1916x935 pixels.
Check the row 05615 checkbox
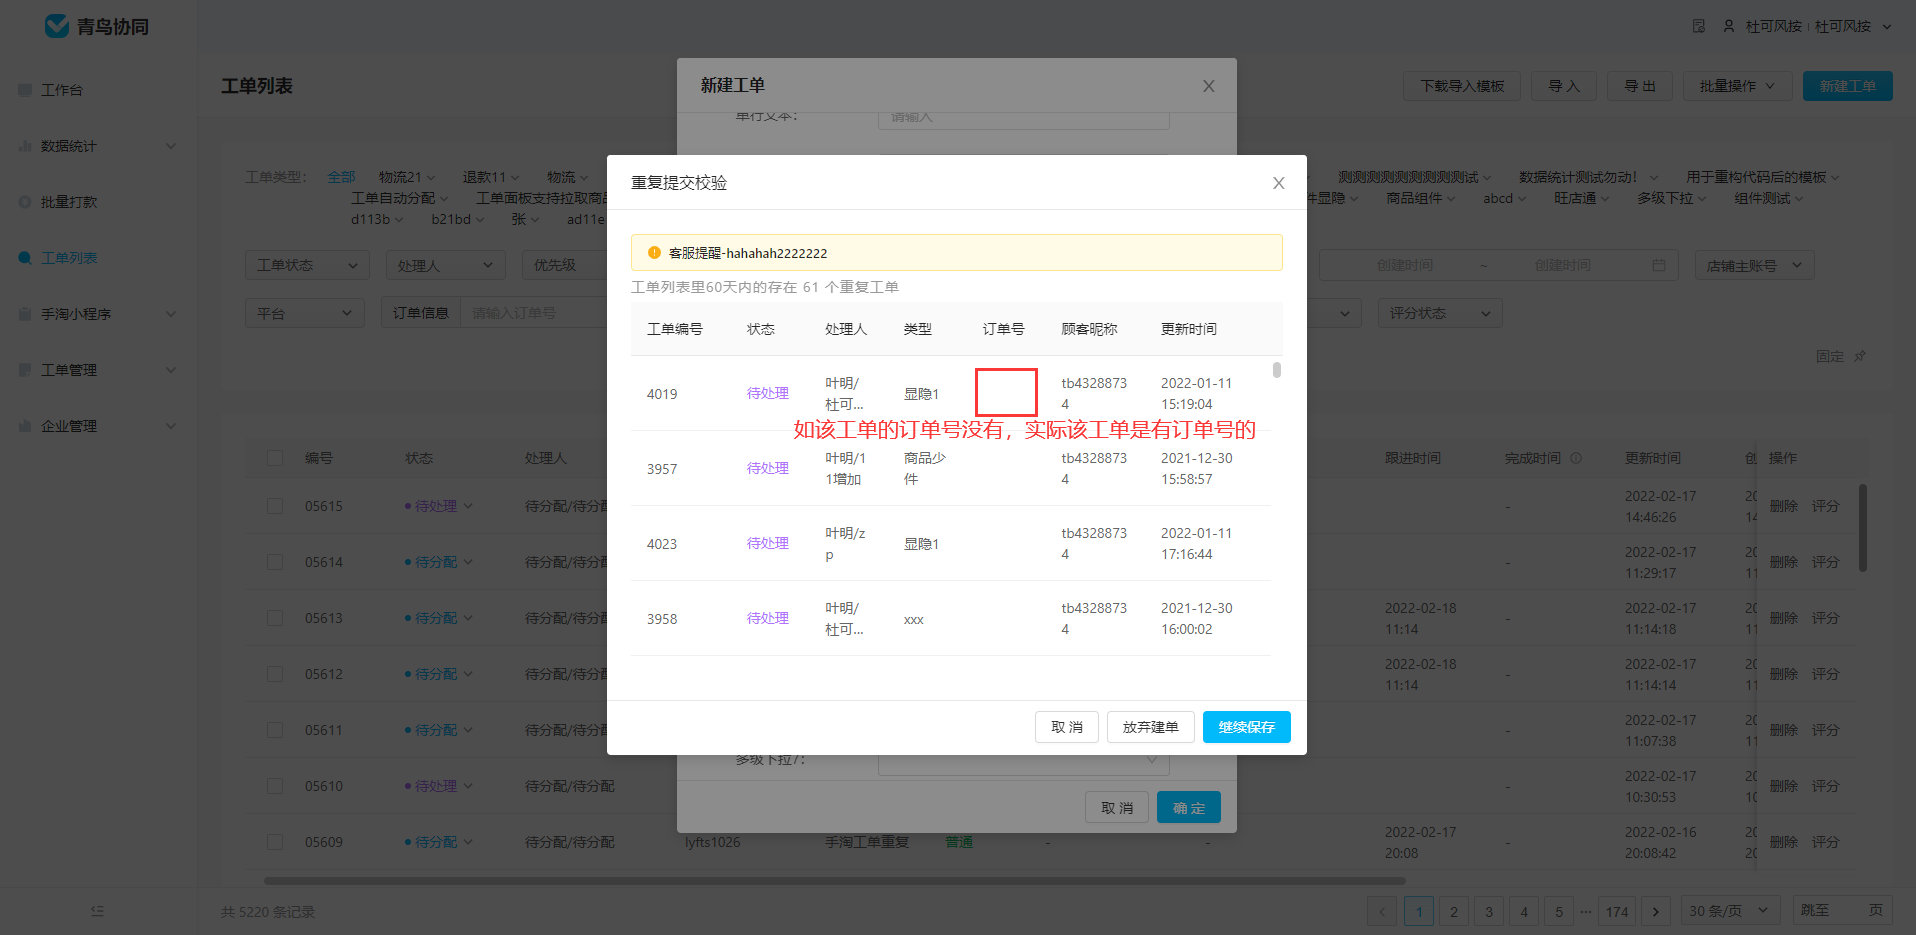(275, 506)
